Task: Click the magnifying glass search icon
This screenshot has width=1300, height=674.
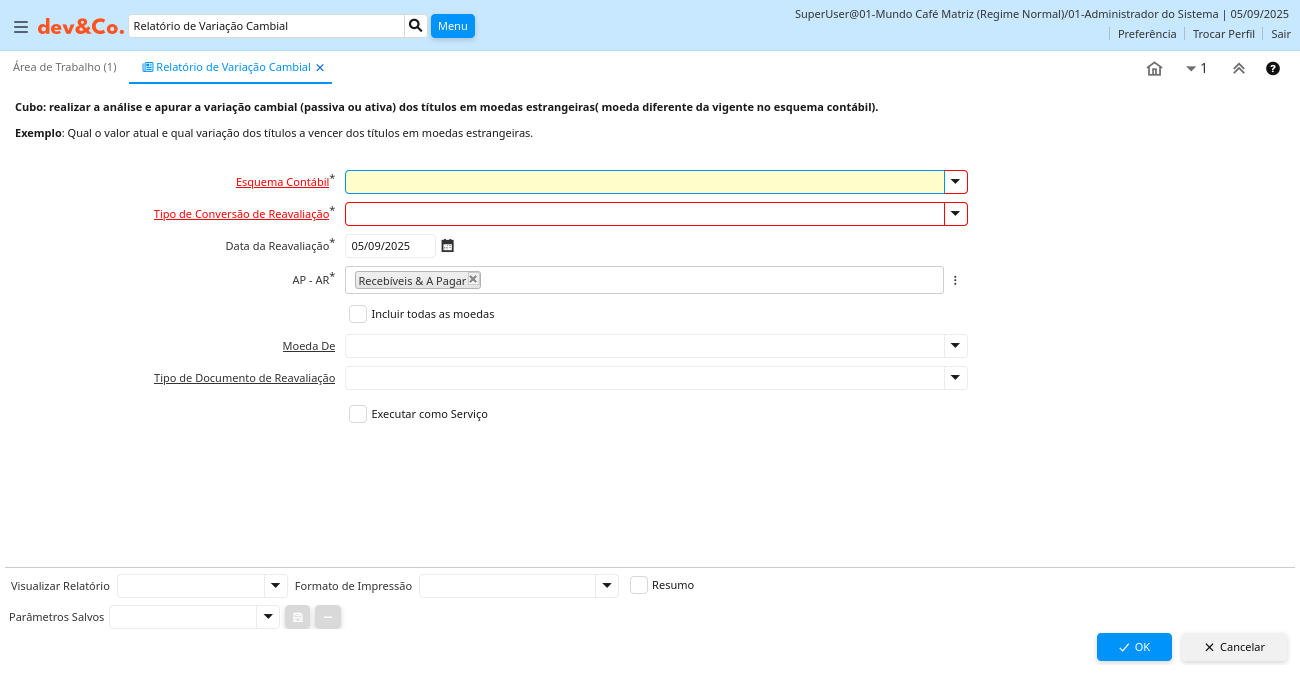Action: coord(416,26)
